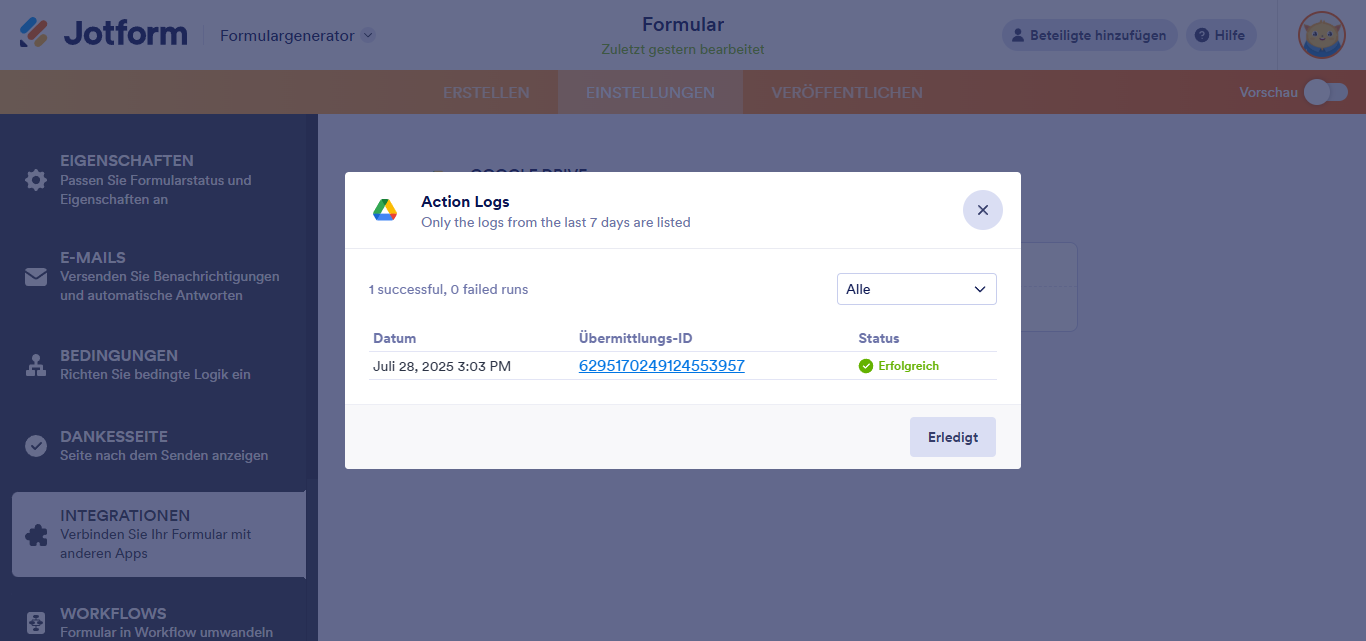The width and height of the screenshot is (1366, 641).
Task: Open submission ID 6295170249124553957 link
Action: [662, 366]
